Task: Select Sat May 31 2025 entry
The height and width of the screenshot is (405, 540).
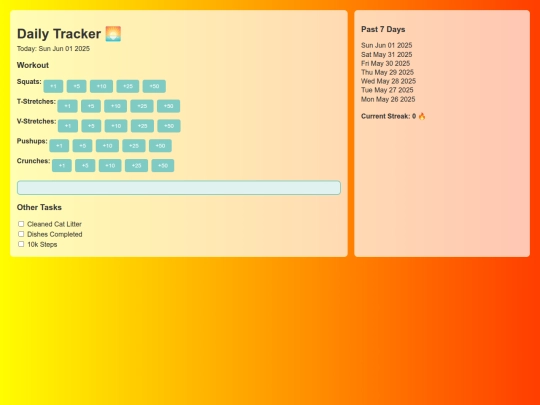Action: 386,54
